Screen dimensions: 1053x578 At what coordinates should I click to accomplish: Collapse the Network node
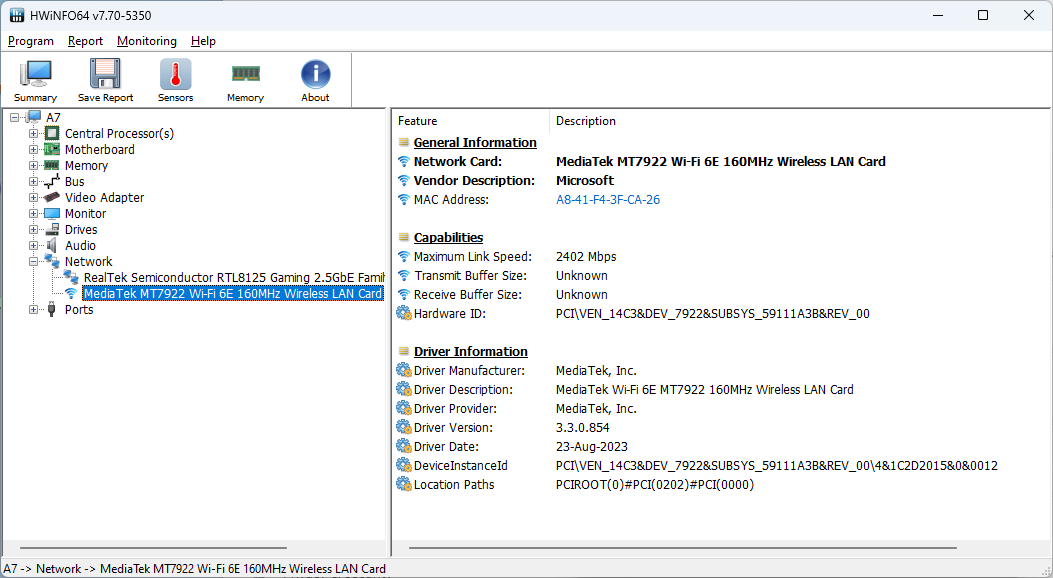[33, 261]
